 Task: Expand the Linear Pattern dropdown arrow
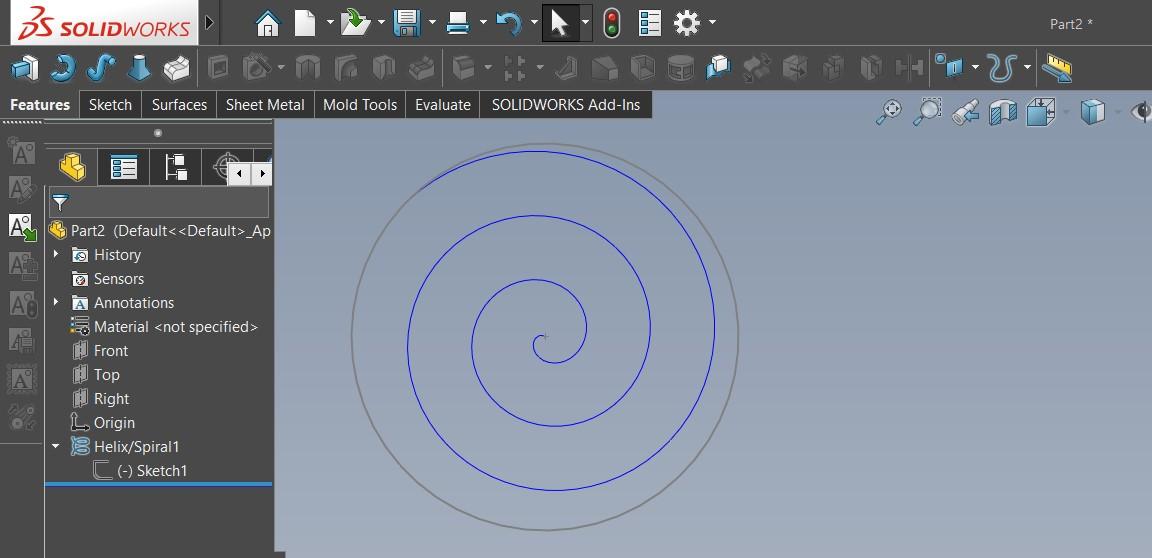coord(540,68)
